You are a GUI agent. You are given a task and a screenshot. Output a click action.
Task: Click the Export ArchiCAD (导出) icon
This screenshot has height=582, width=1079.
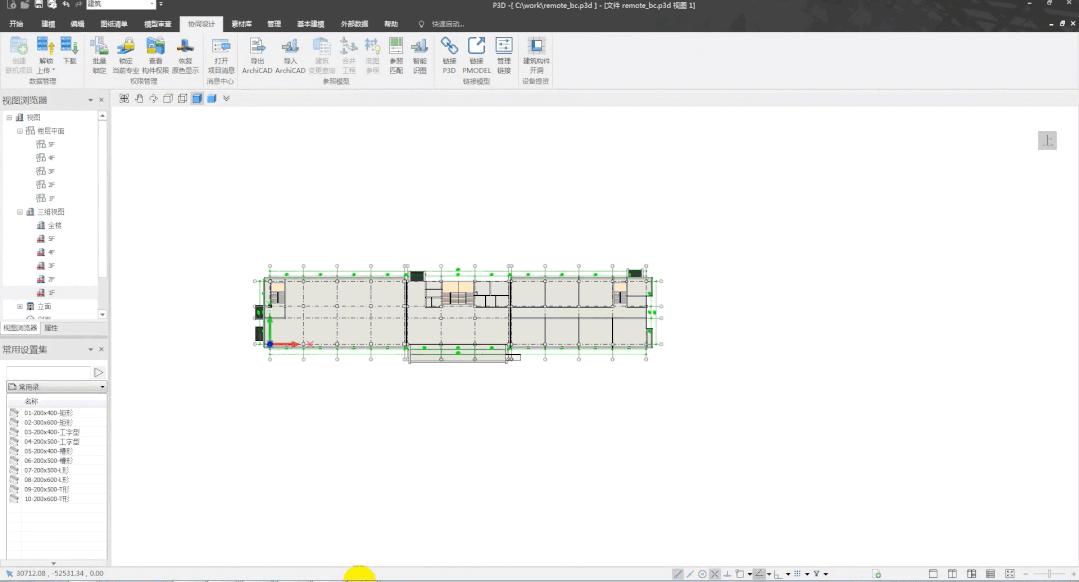257,46
